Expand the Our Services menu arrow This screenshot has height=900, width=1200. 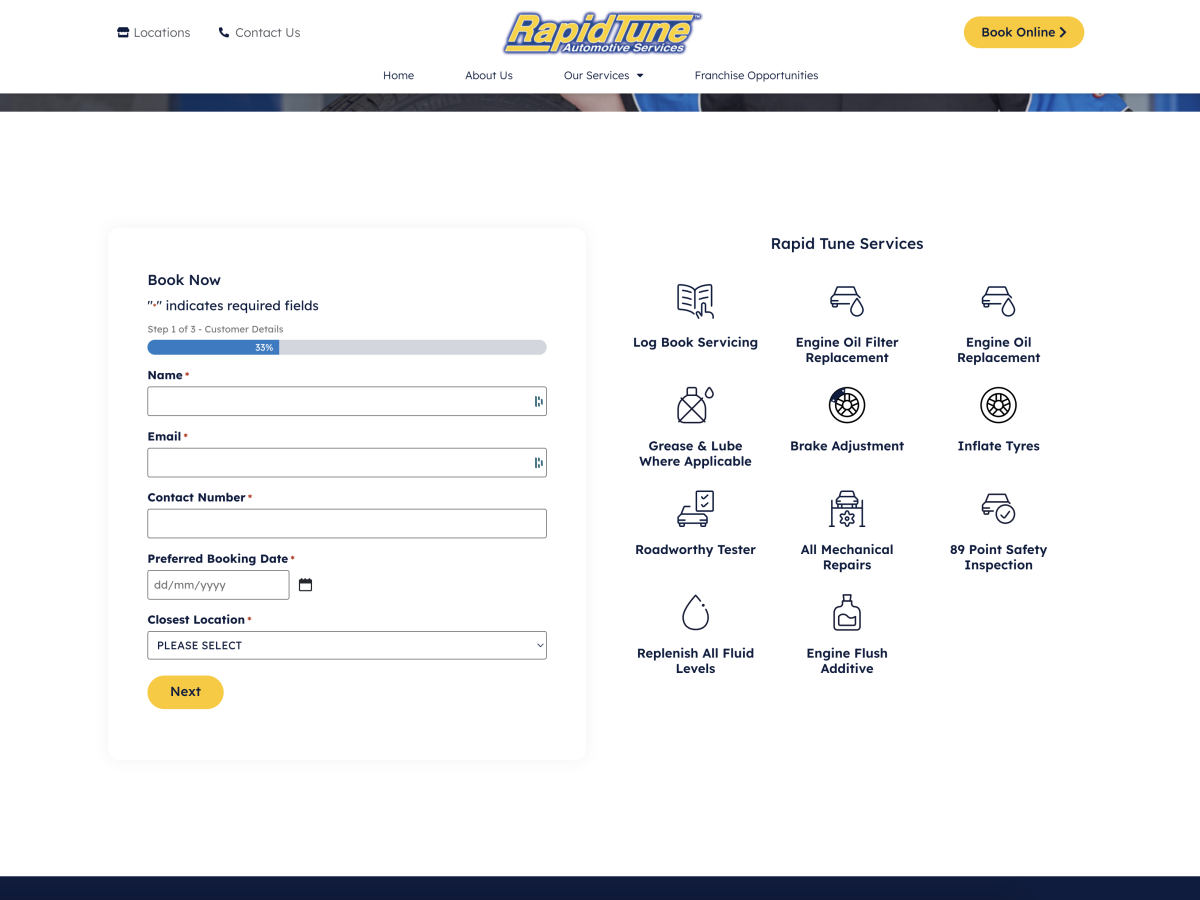pyautogui.click(x=640, y=76)
